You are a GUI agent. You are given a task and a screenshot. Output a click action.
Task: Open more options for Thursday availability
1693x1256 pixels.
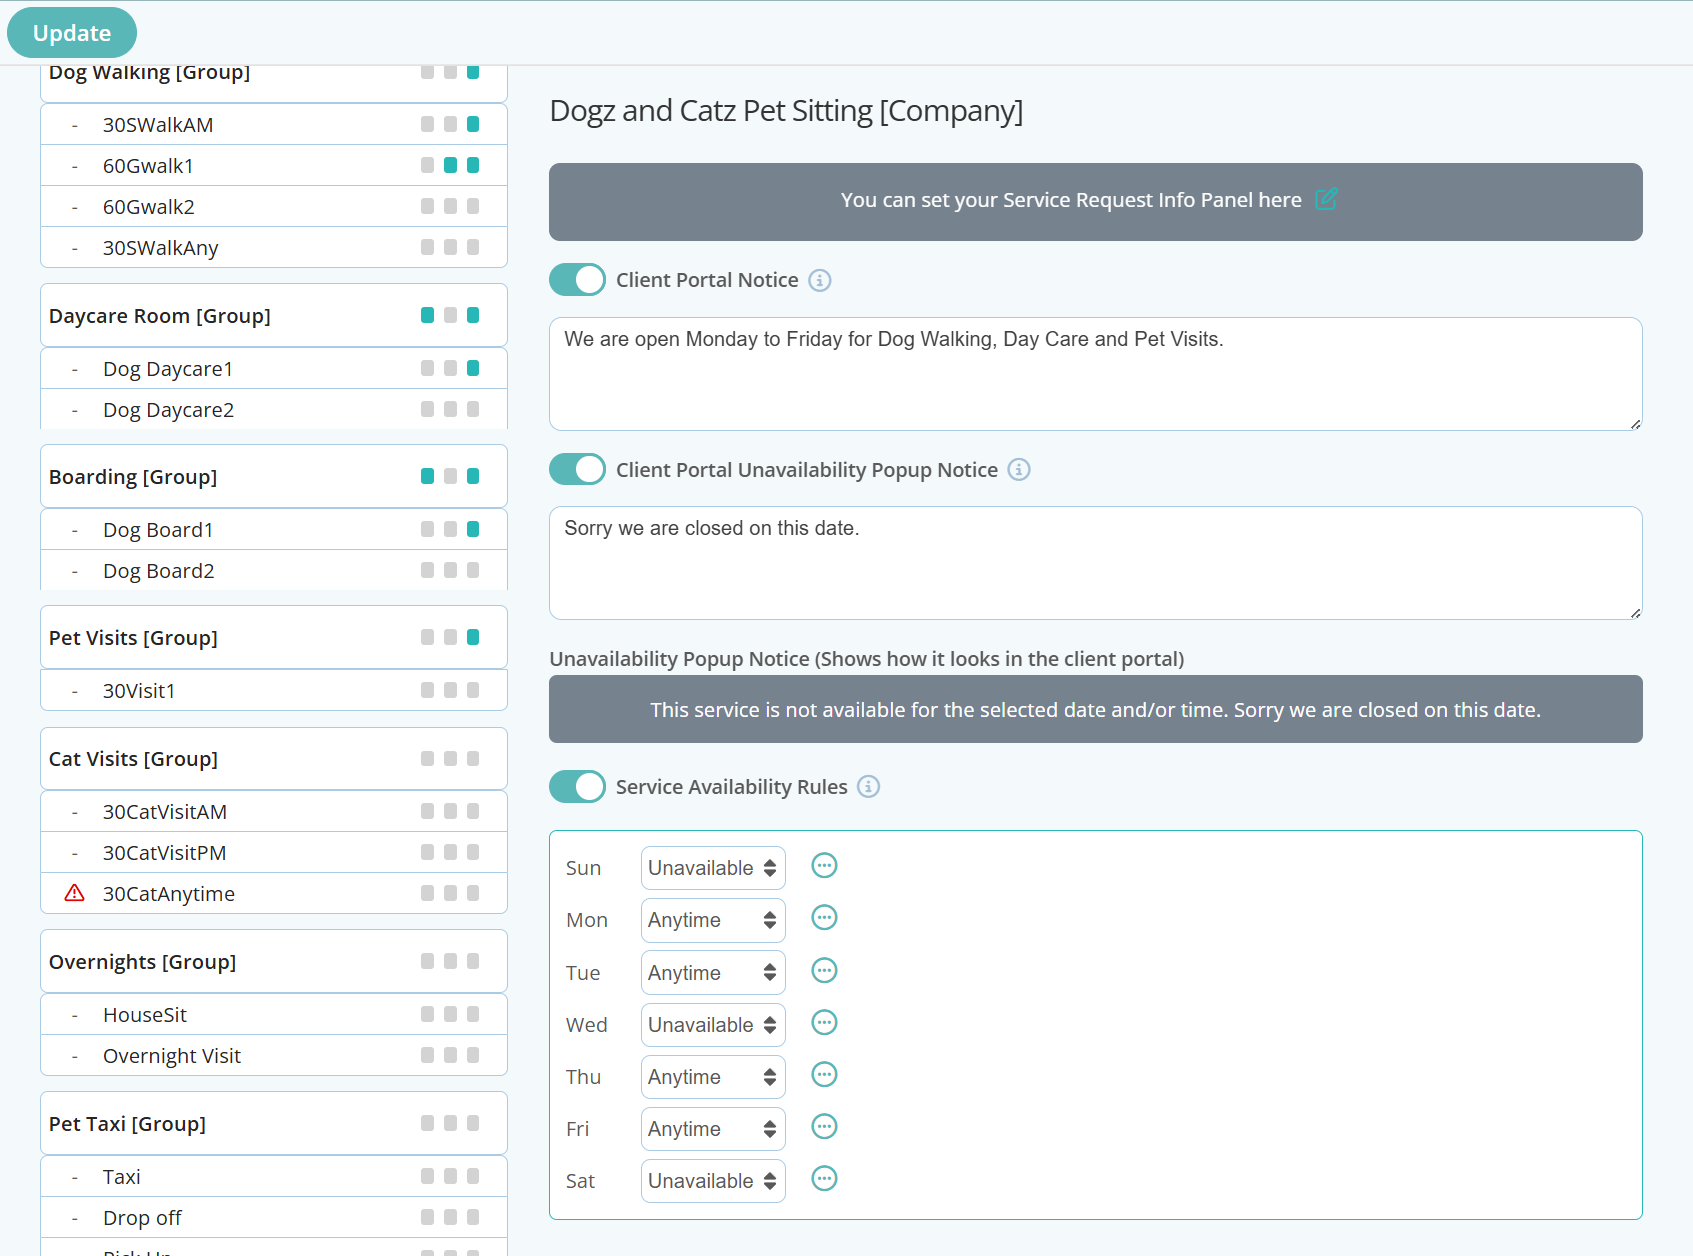pyautogui.click(x=824, y=1075)
